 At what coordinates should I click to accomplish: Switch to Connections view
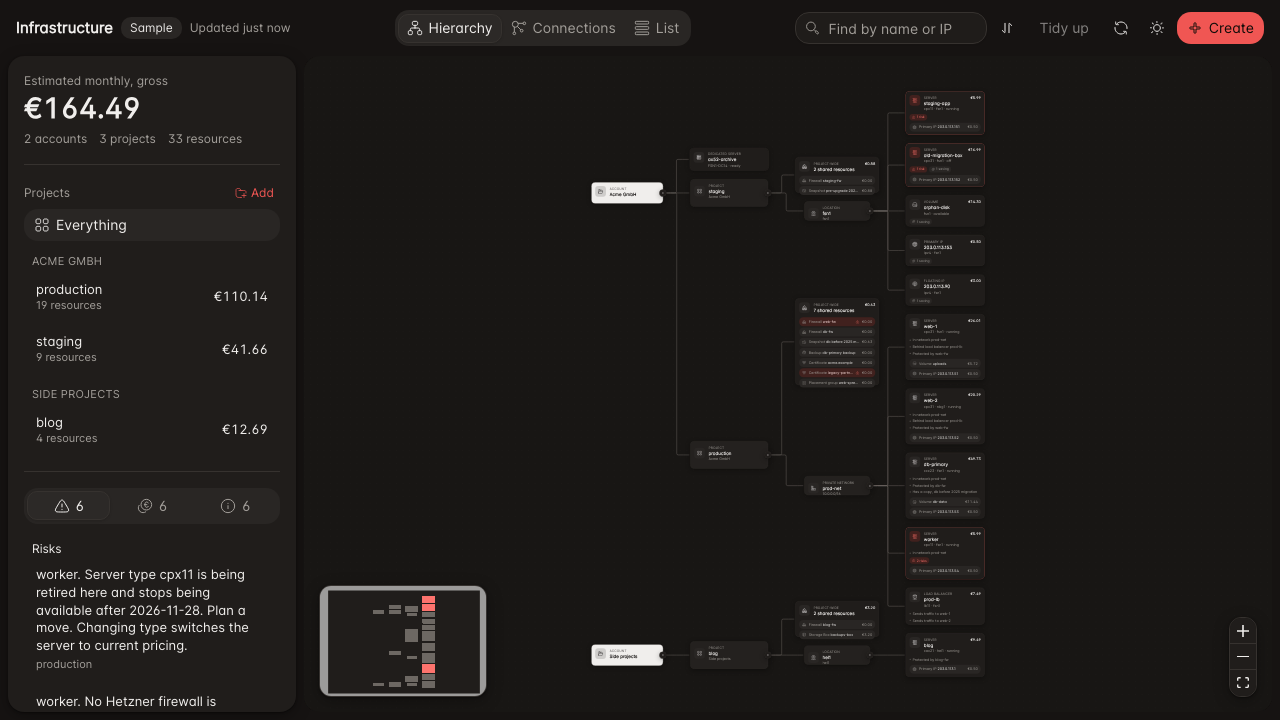(x=563, y=28)
